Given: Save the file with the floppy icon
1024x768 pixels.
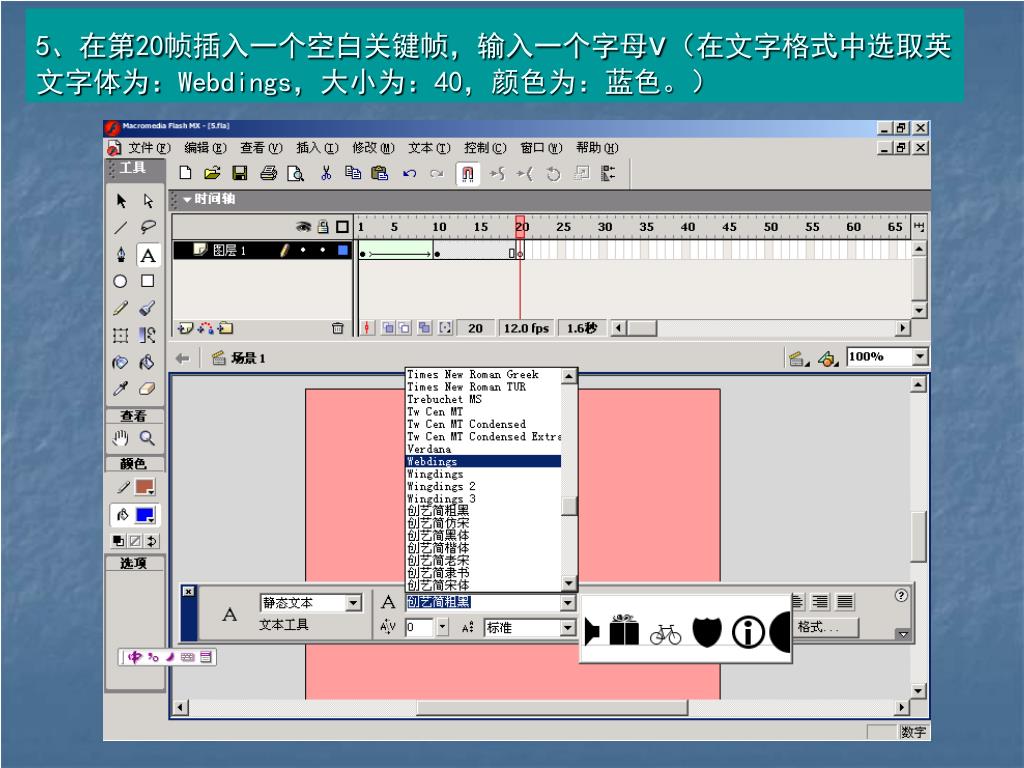Looking at the screenshot, I should point(240,173).
